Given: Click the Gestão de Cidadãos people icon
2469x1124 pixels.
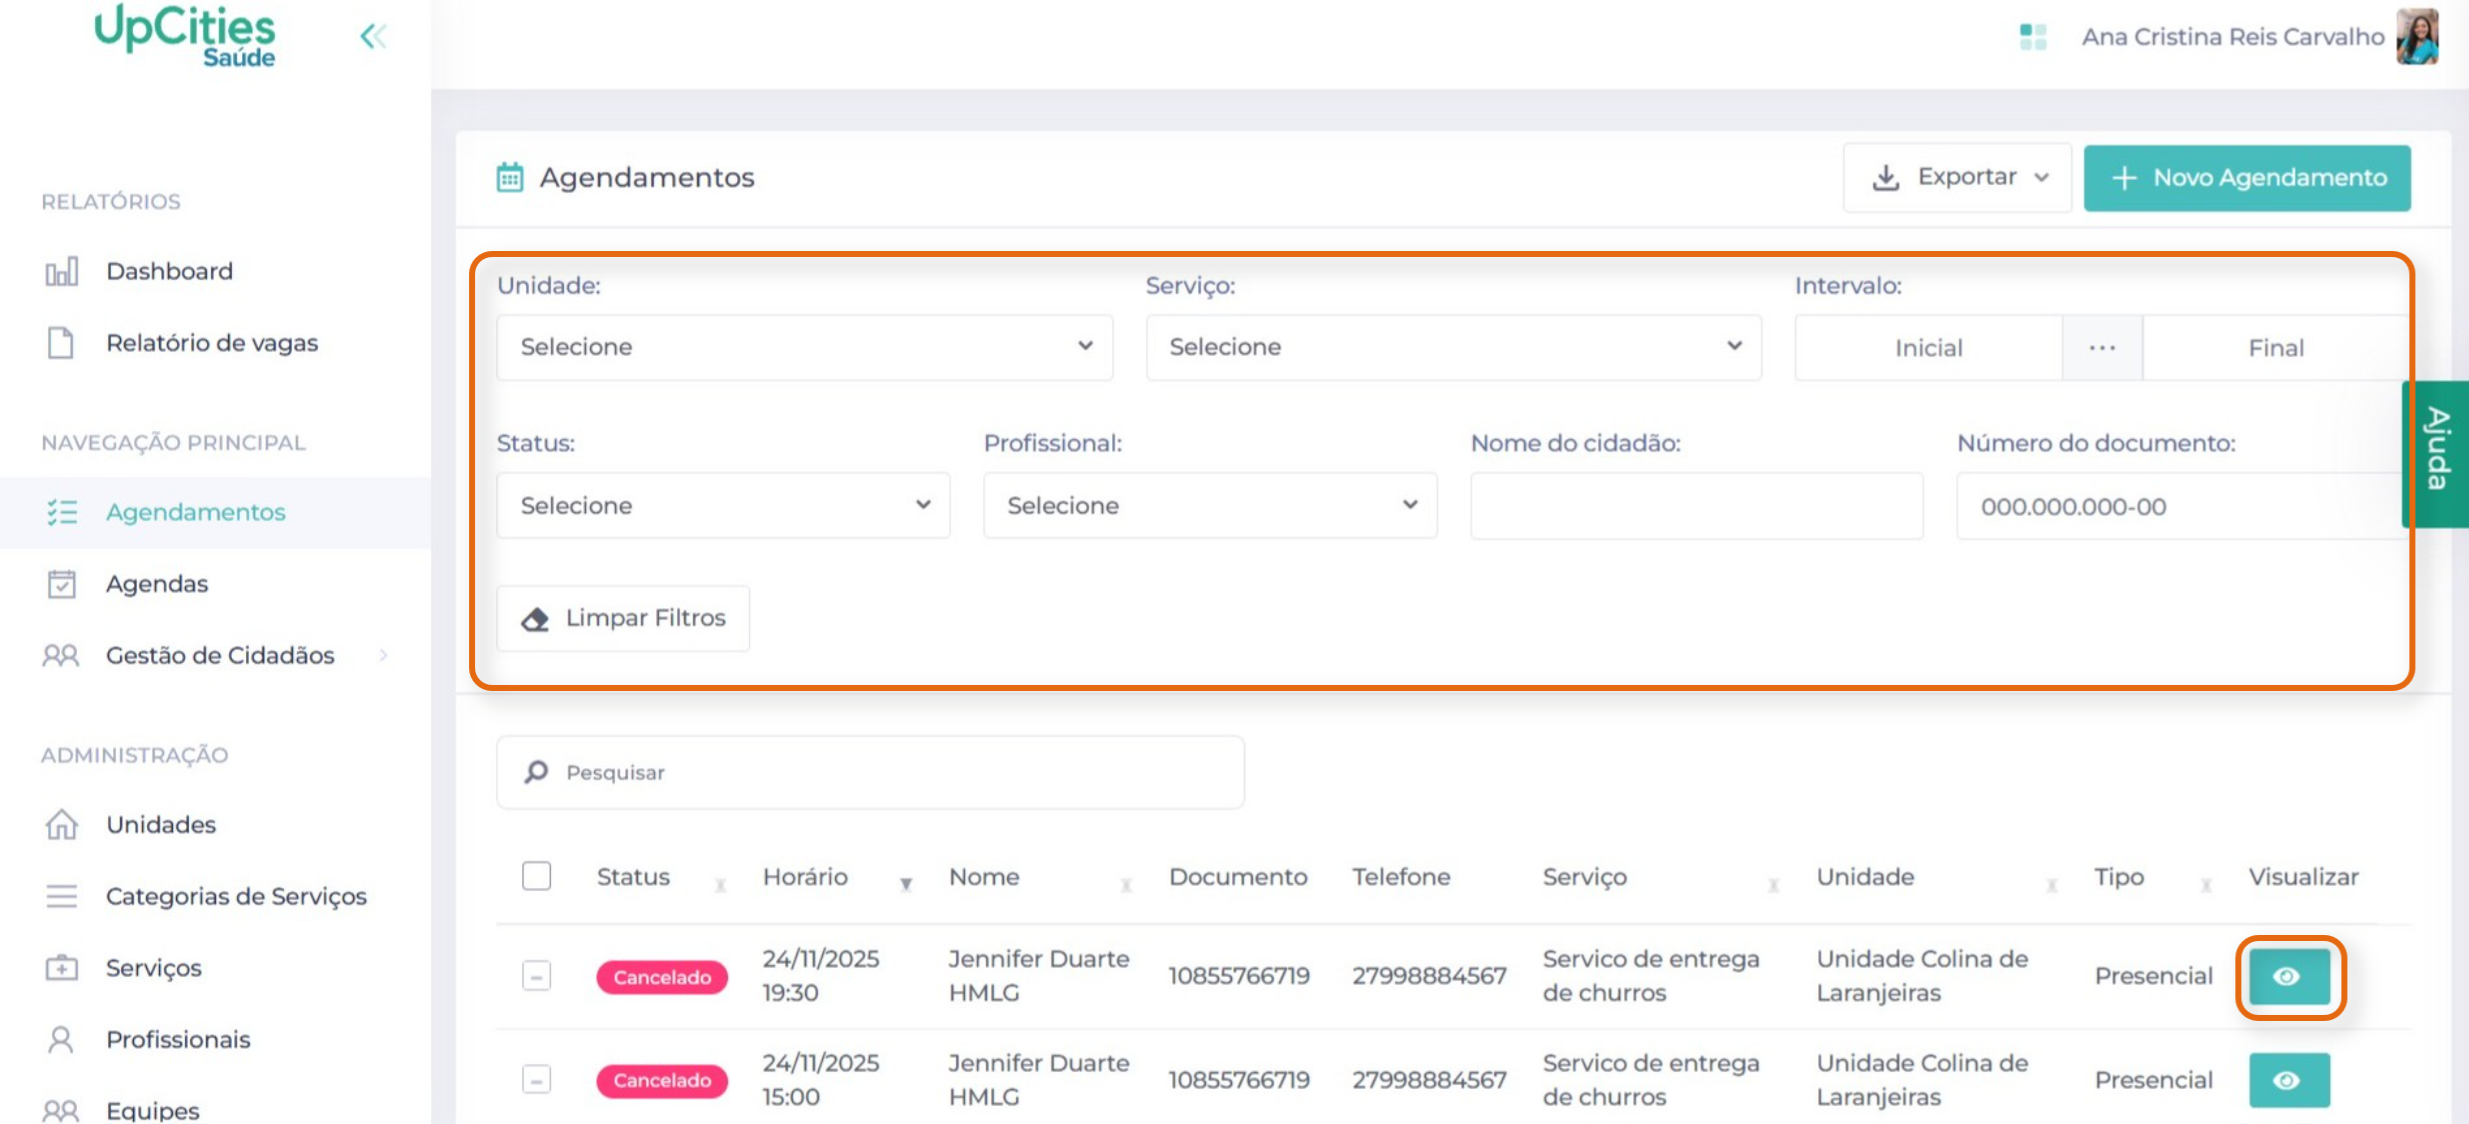Looking at the screenshot, I should tap(61, 656).
